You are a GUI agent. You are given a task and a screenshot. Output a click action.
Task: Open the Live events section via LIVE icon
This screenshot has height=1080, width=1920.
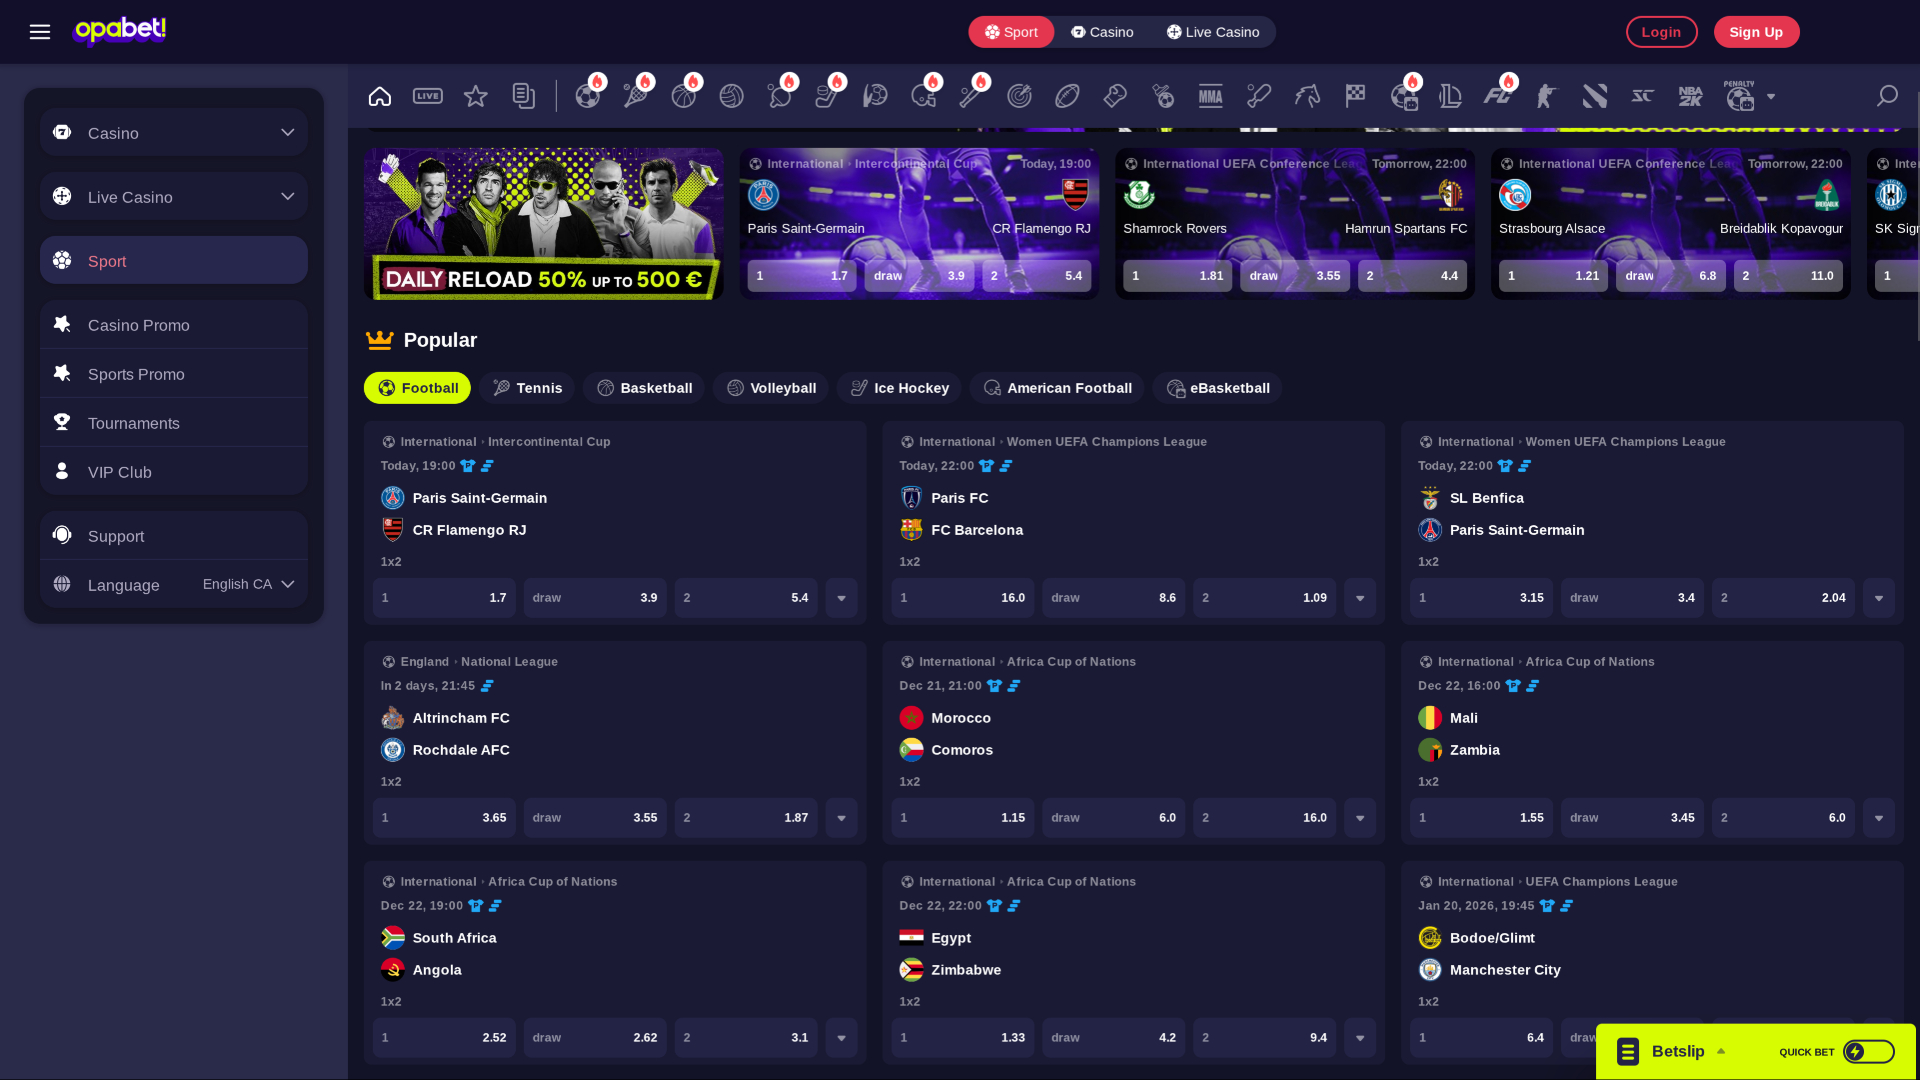tap(428, 96)
